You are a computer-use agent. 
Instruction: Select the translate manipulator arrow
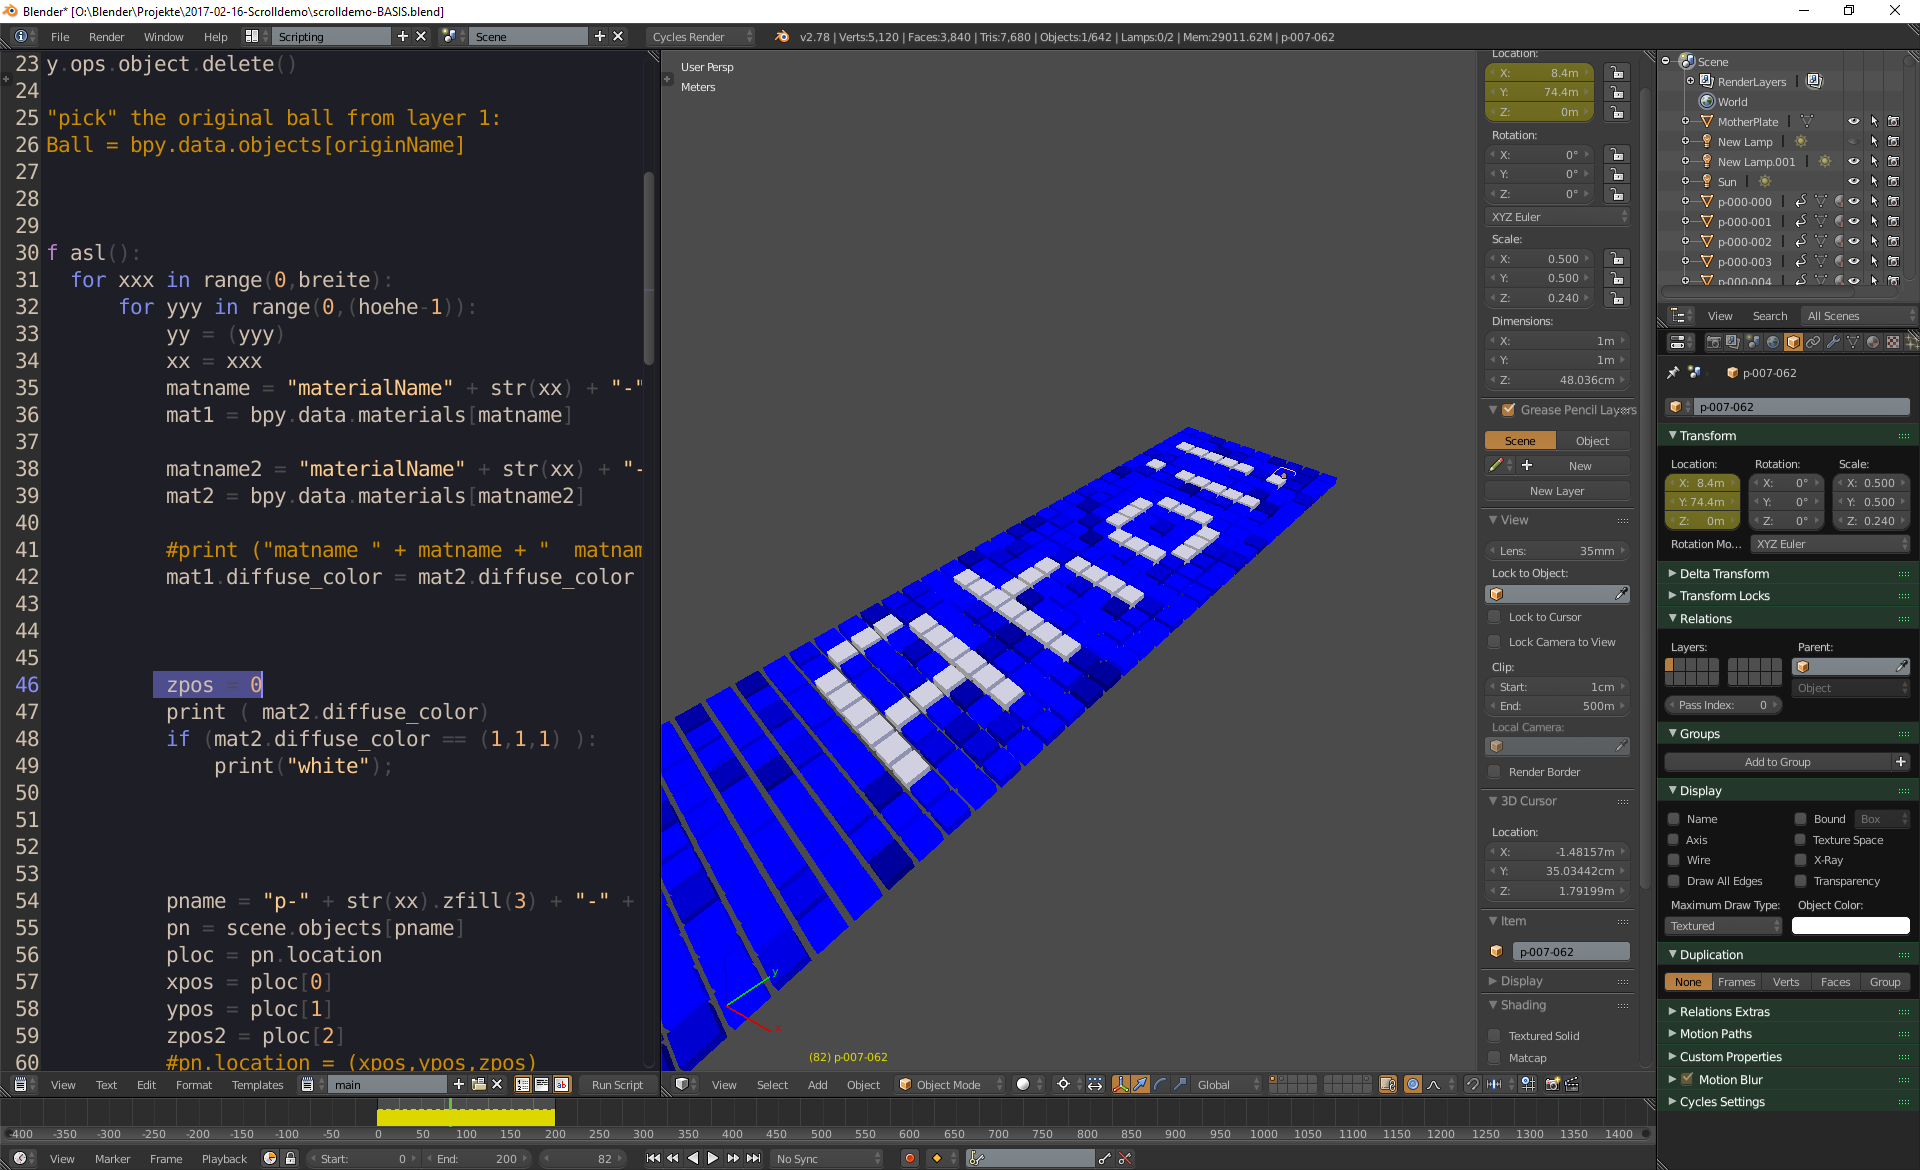1140,1084
